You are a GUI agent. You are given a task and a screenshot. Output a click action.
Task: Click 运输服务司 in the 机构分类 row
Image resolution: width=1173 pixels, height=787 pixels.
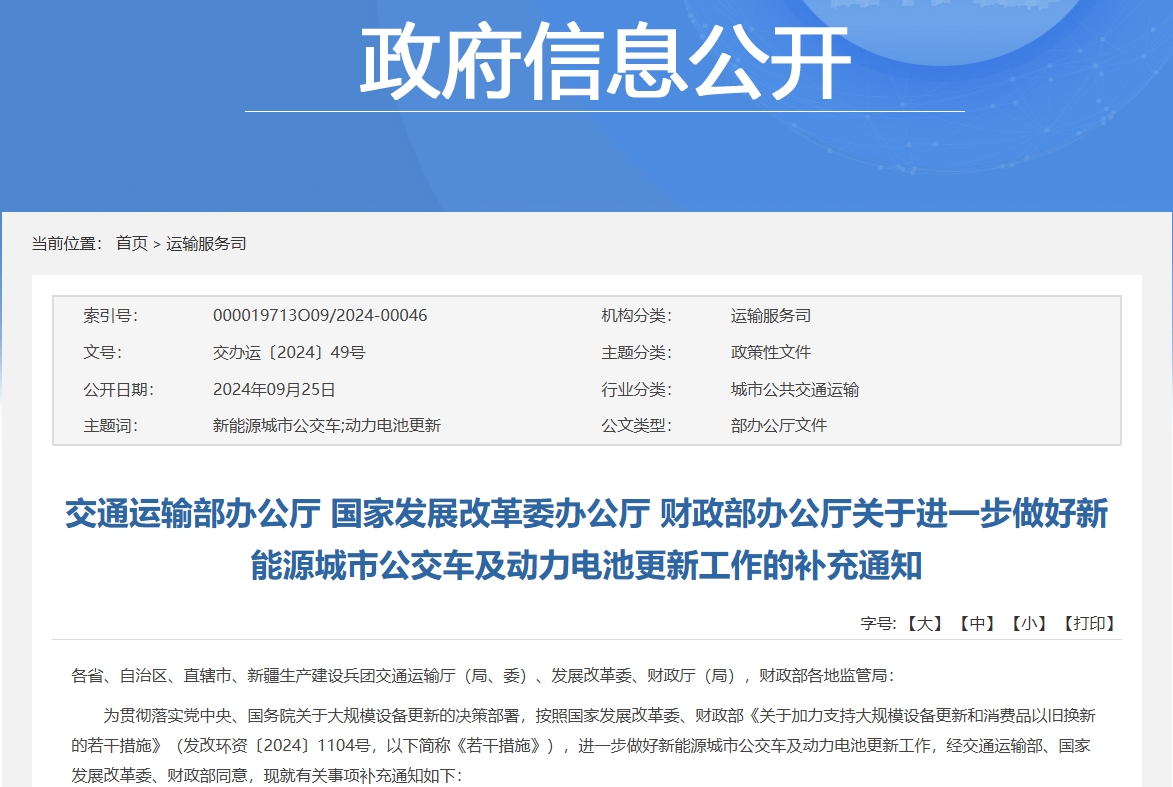770,315
